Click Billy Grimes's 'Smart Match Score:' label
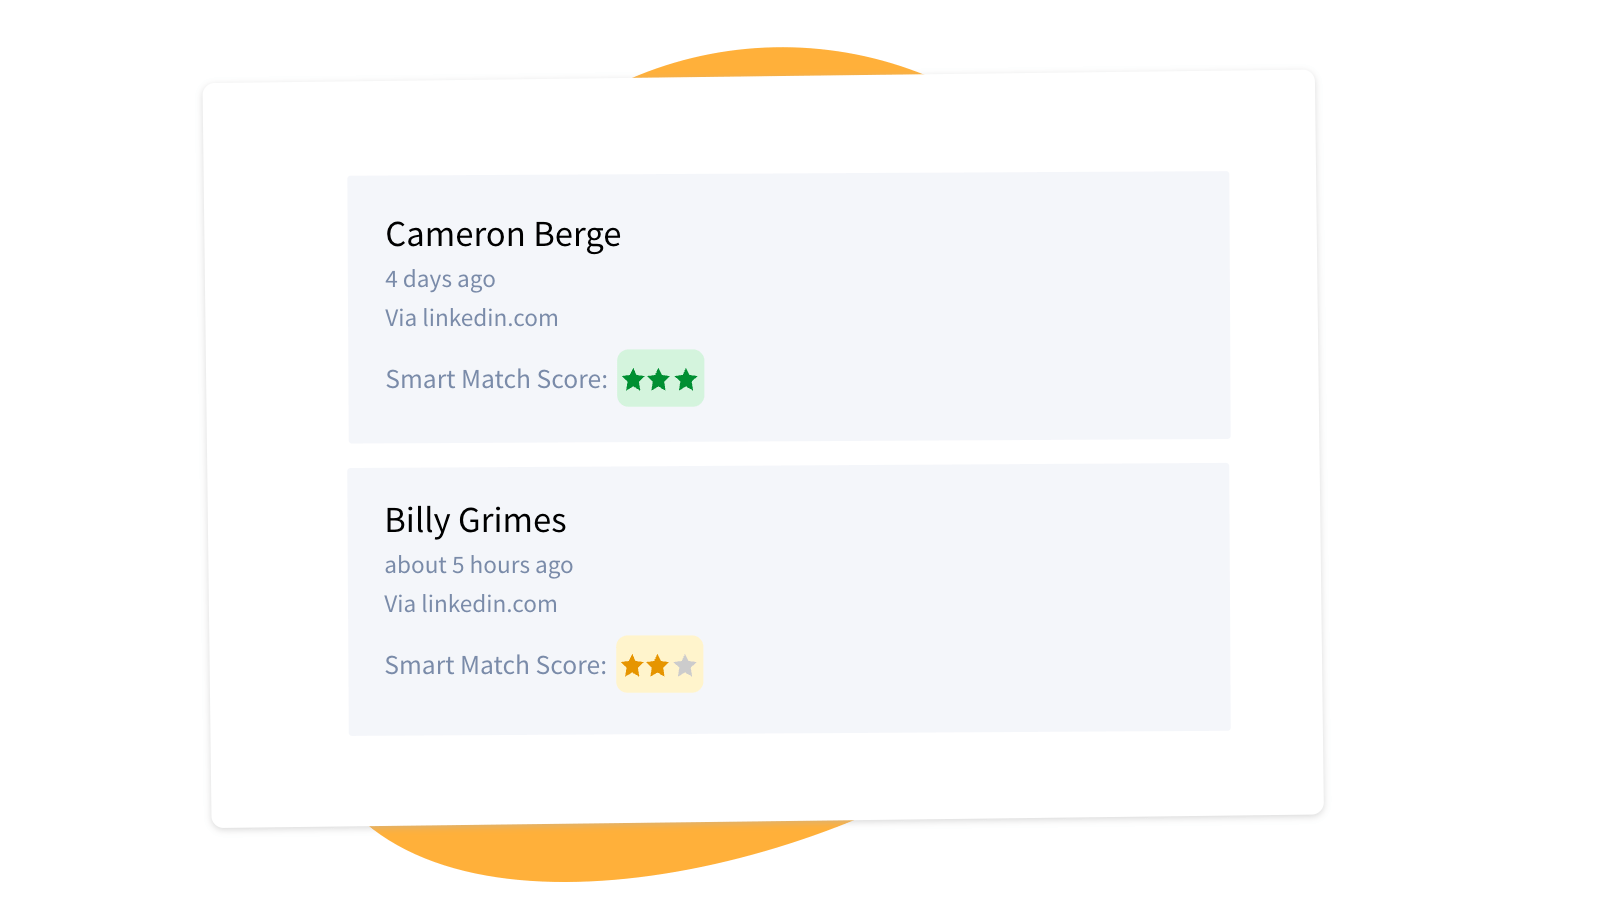The height and width of the screenshot is (900, 1600). pos(495,666)
